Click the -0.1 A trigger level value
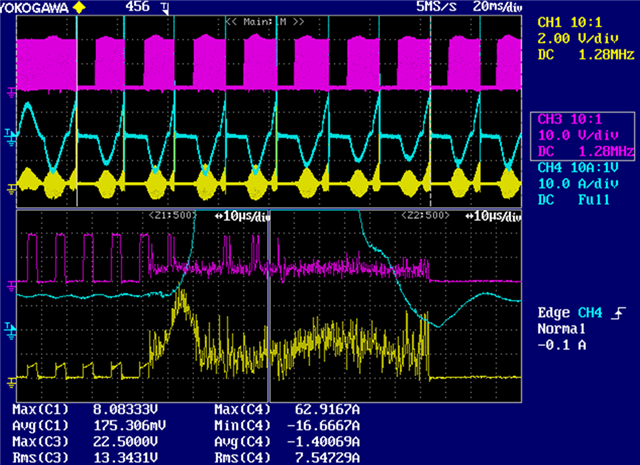 pyautogui.click(x=561, y=345)
